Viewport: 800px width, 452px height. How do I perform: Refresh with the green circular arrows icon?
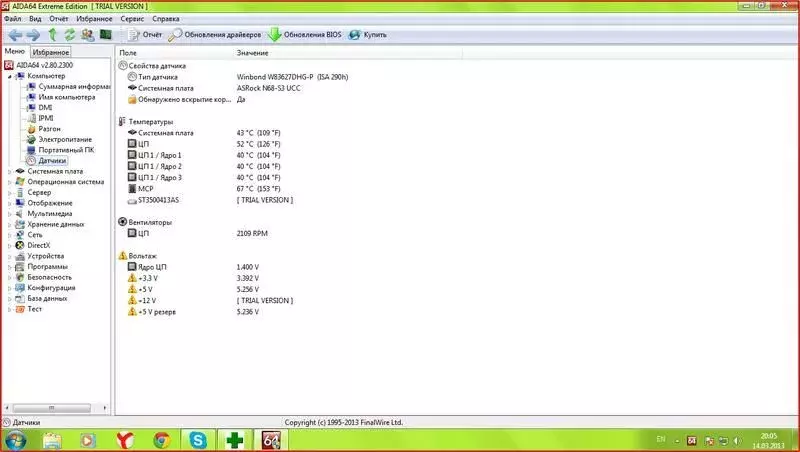69,35
